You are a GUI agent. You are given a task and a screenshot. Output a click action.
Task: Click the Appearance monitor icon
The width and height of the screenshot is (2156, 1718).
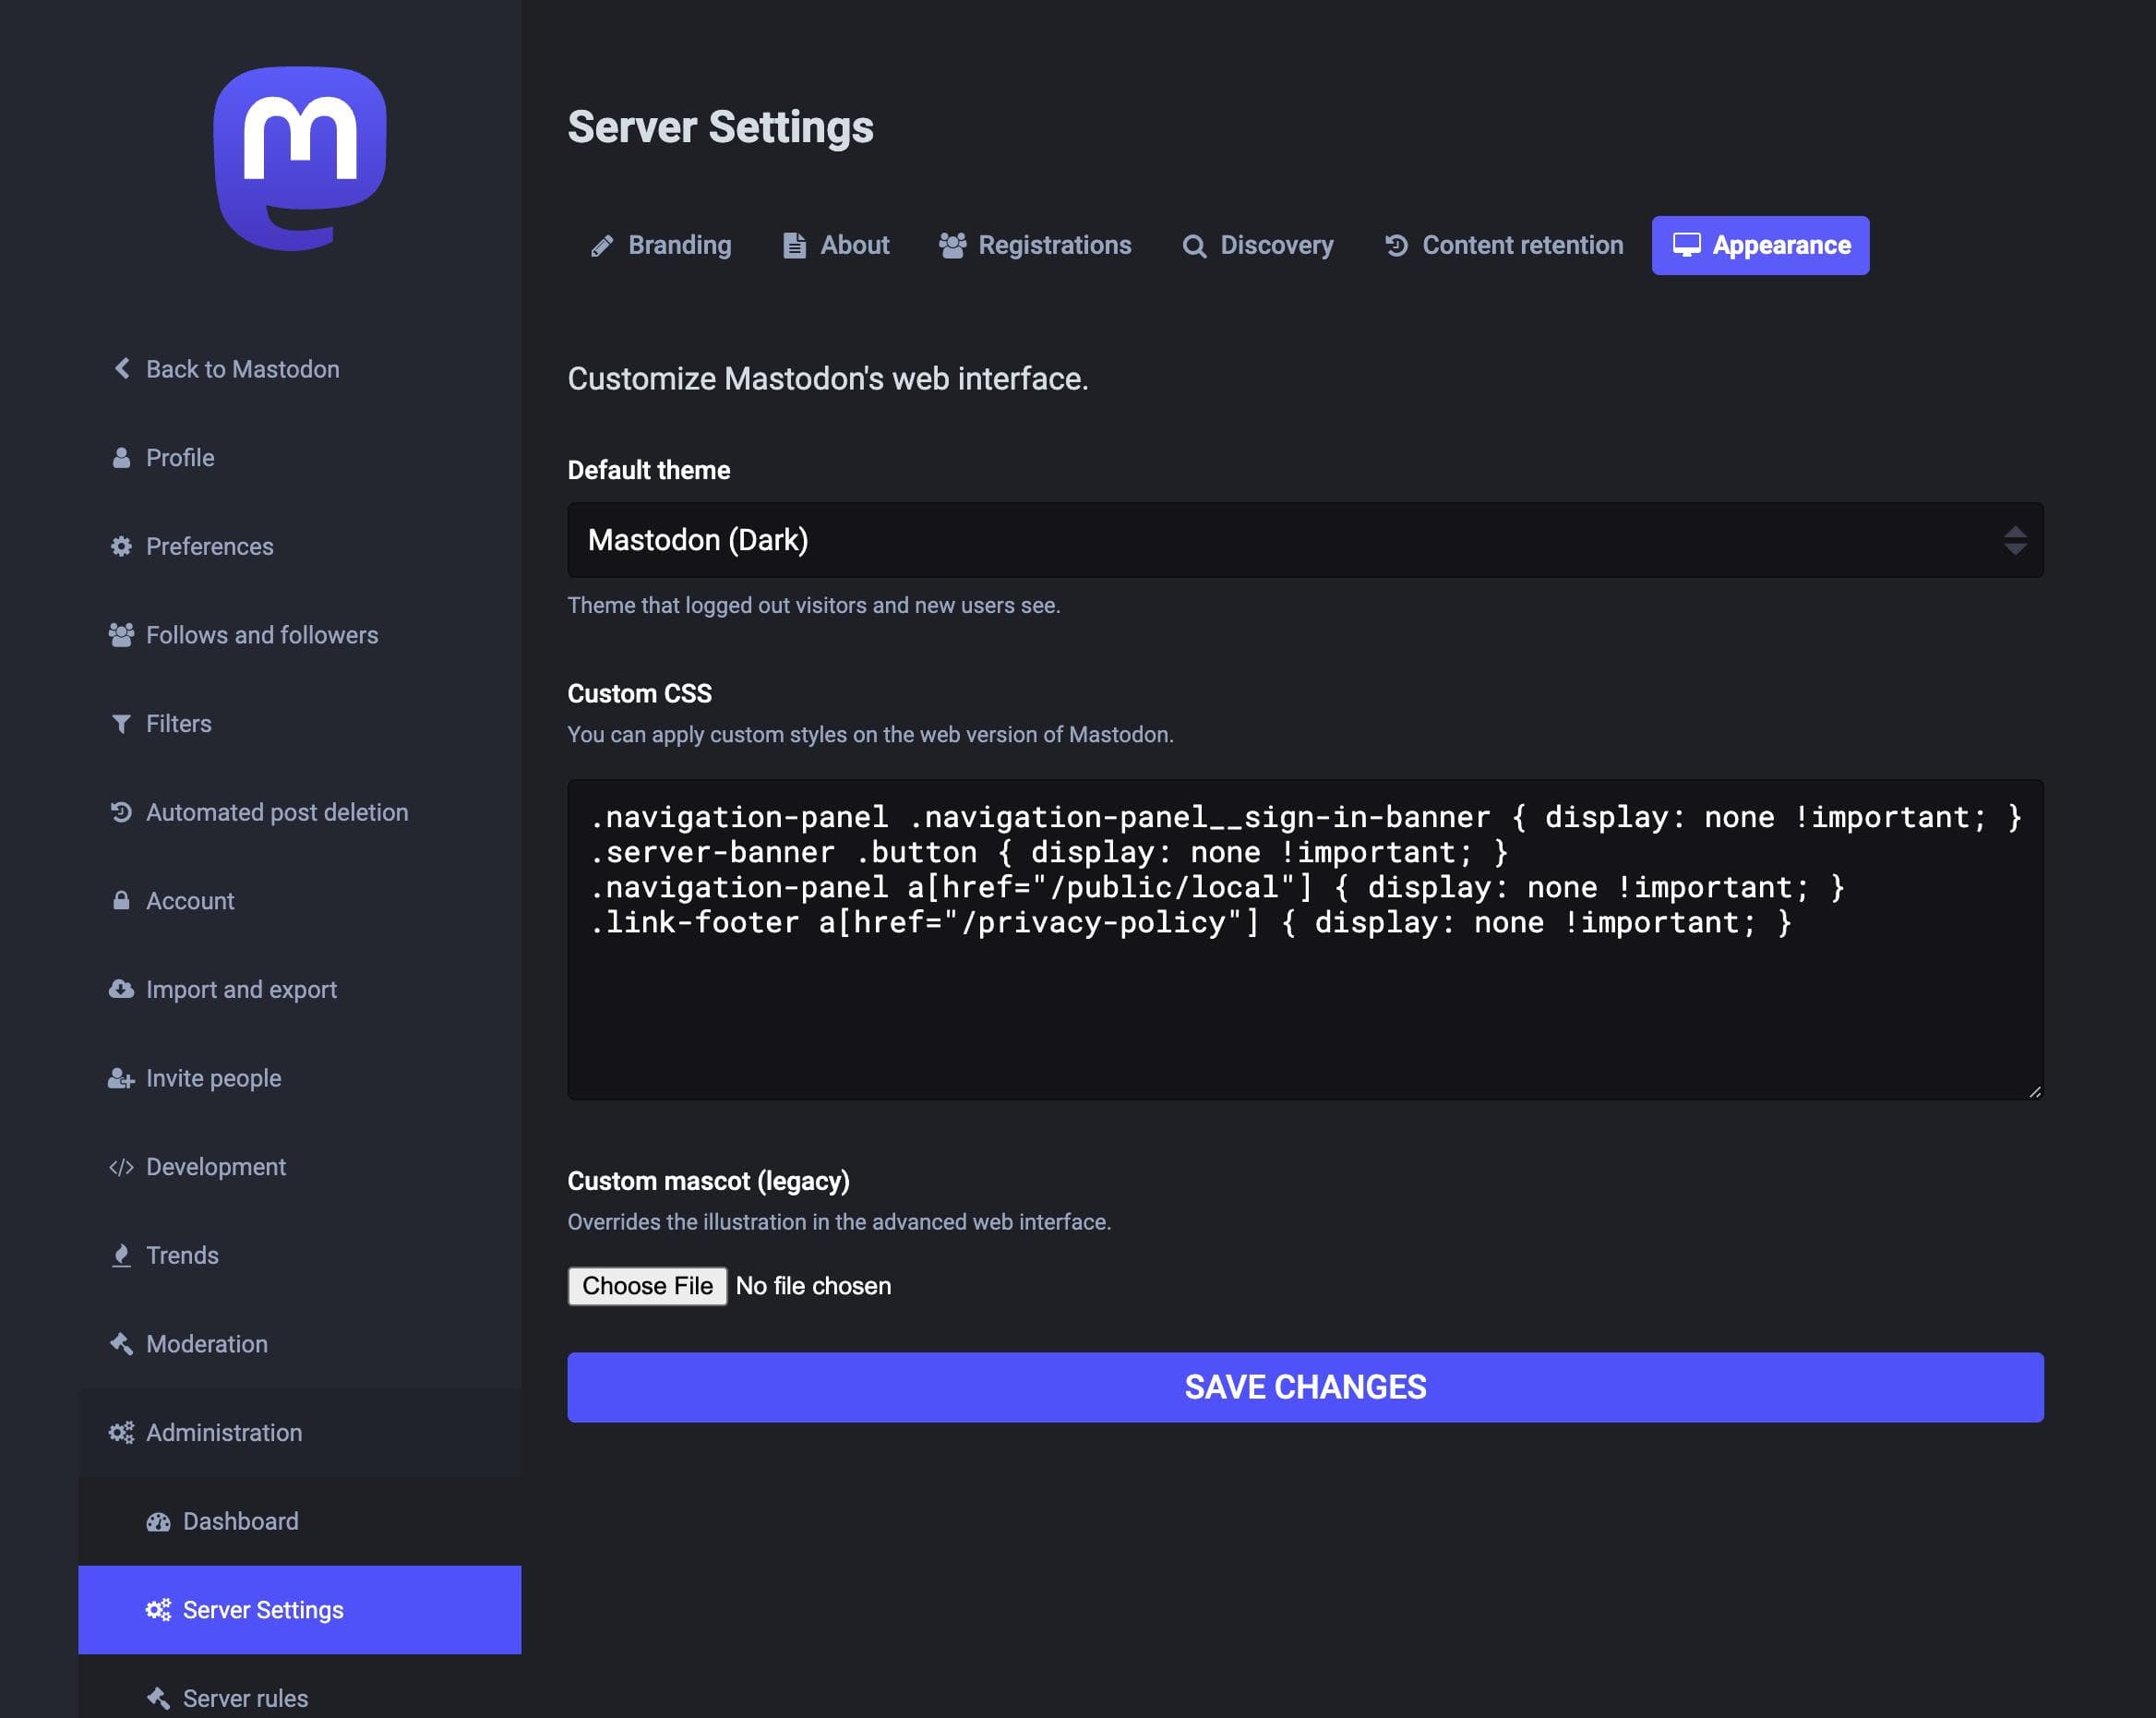pyautogui.click(x=1686, y=245)
